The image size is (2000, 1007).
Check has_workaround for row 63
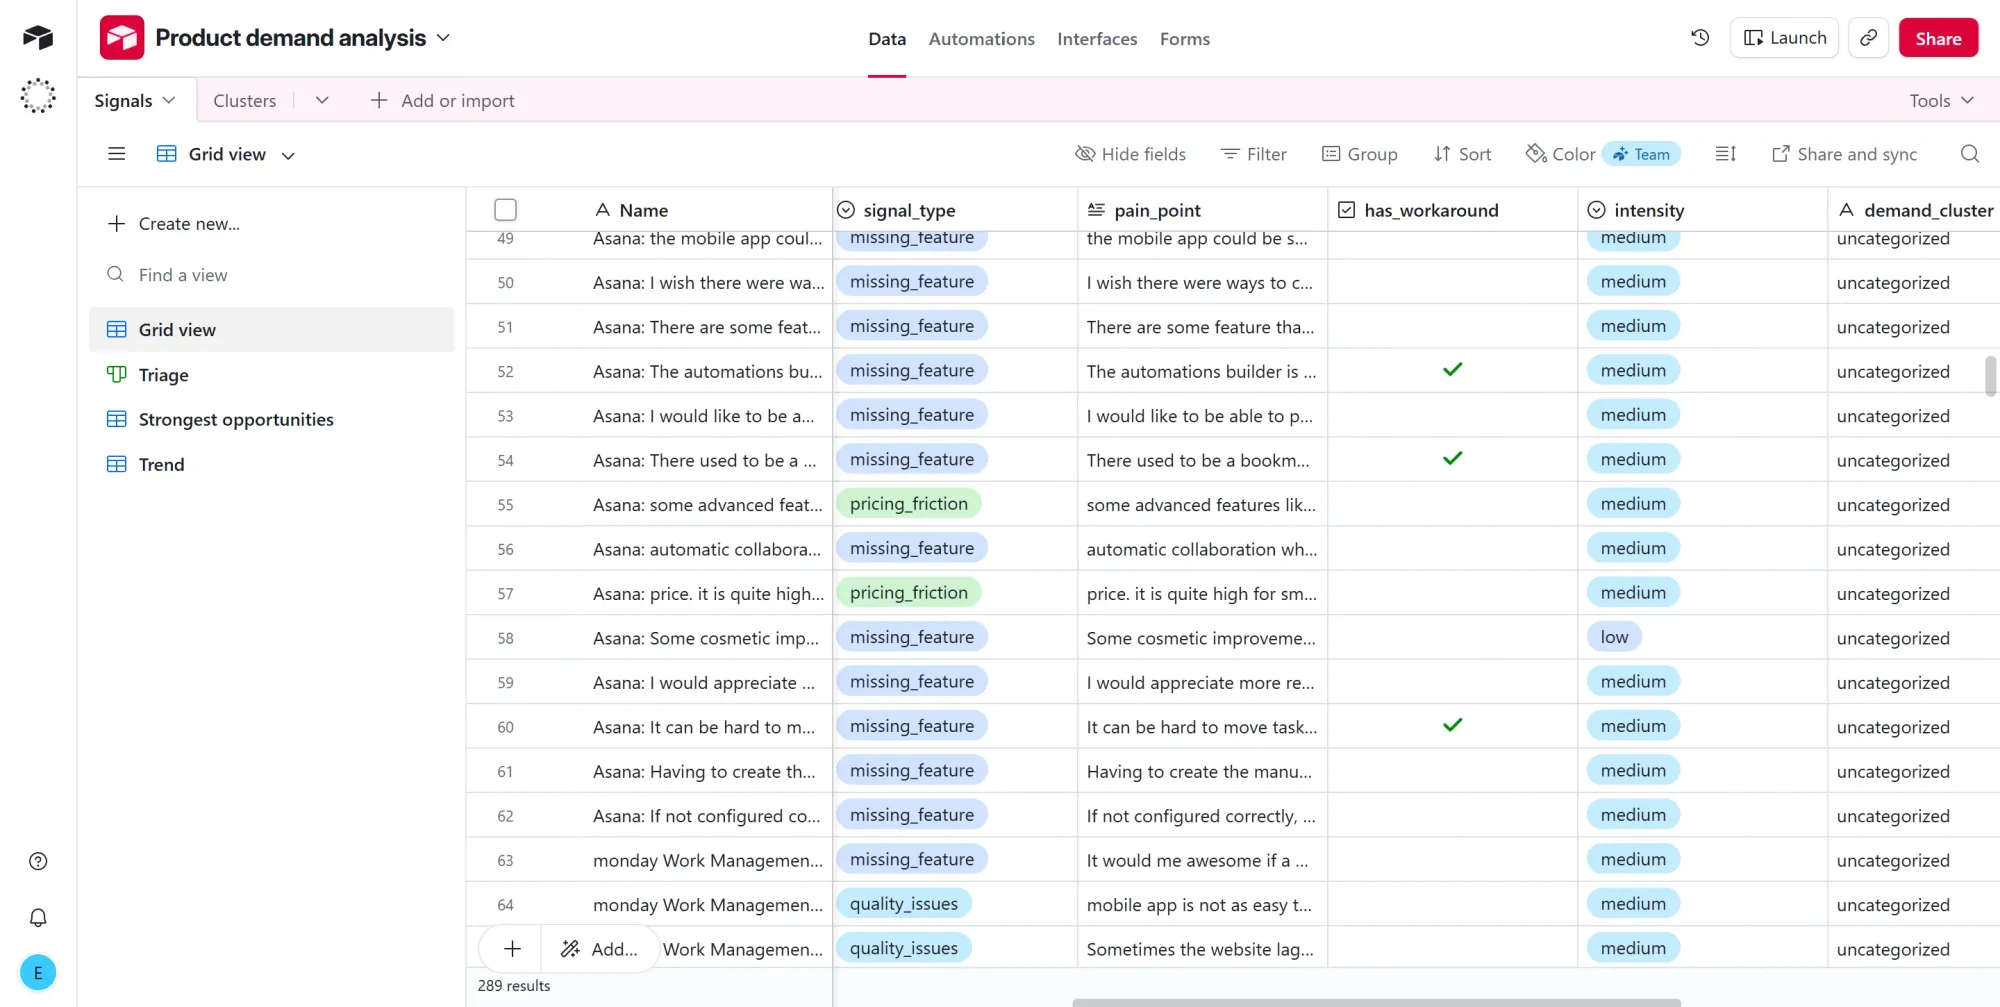[1453, 860]
